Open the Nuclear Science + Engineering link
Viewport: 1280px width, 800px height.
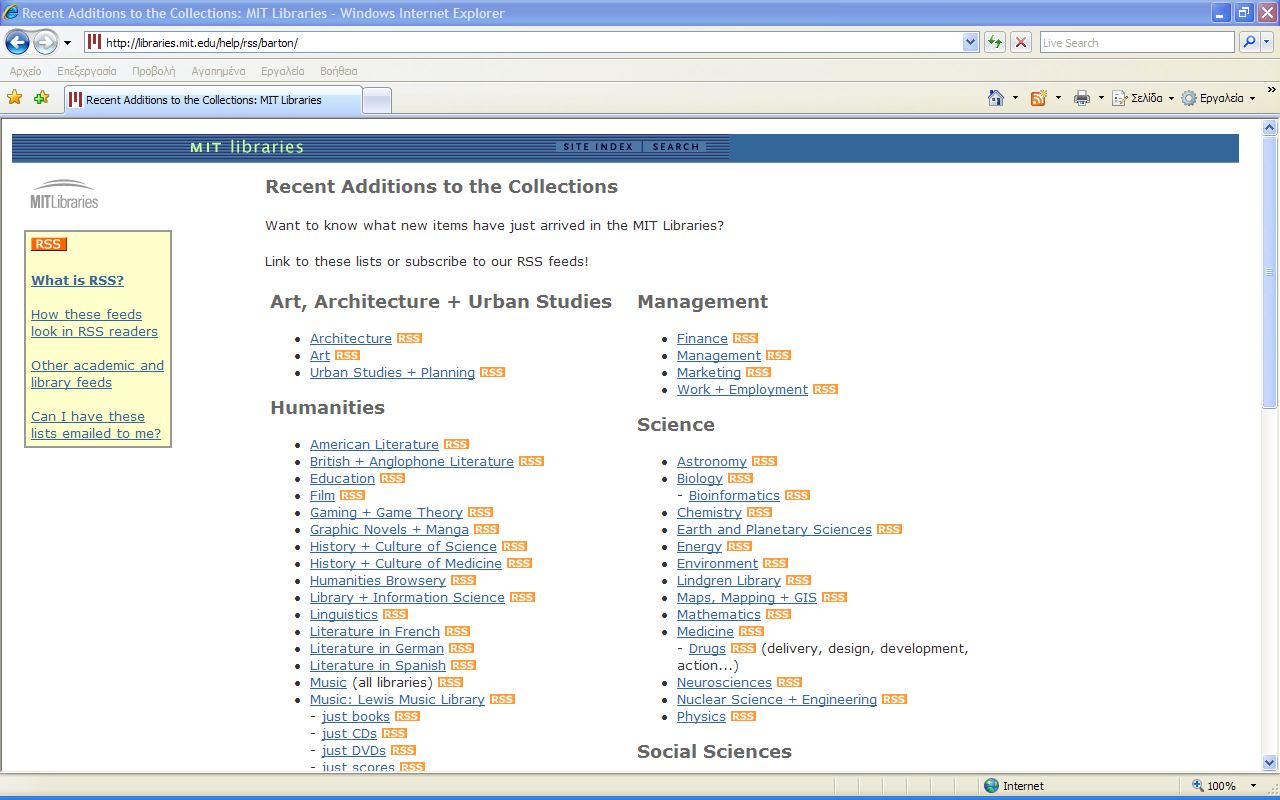point(777,700)
